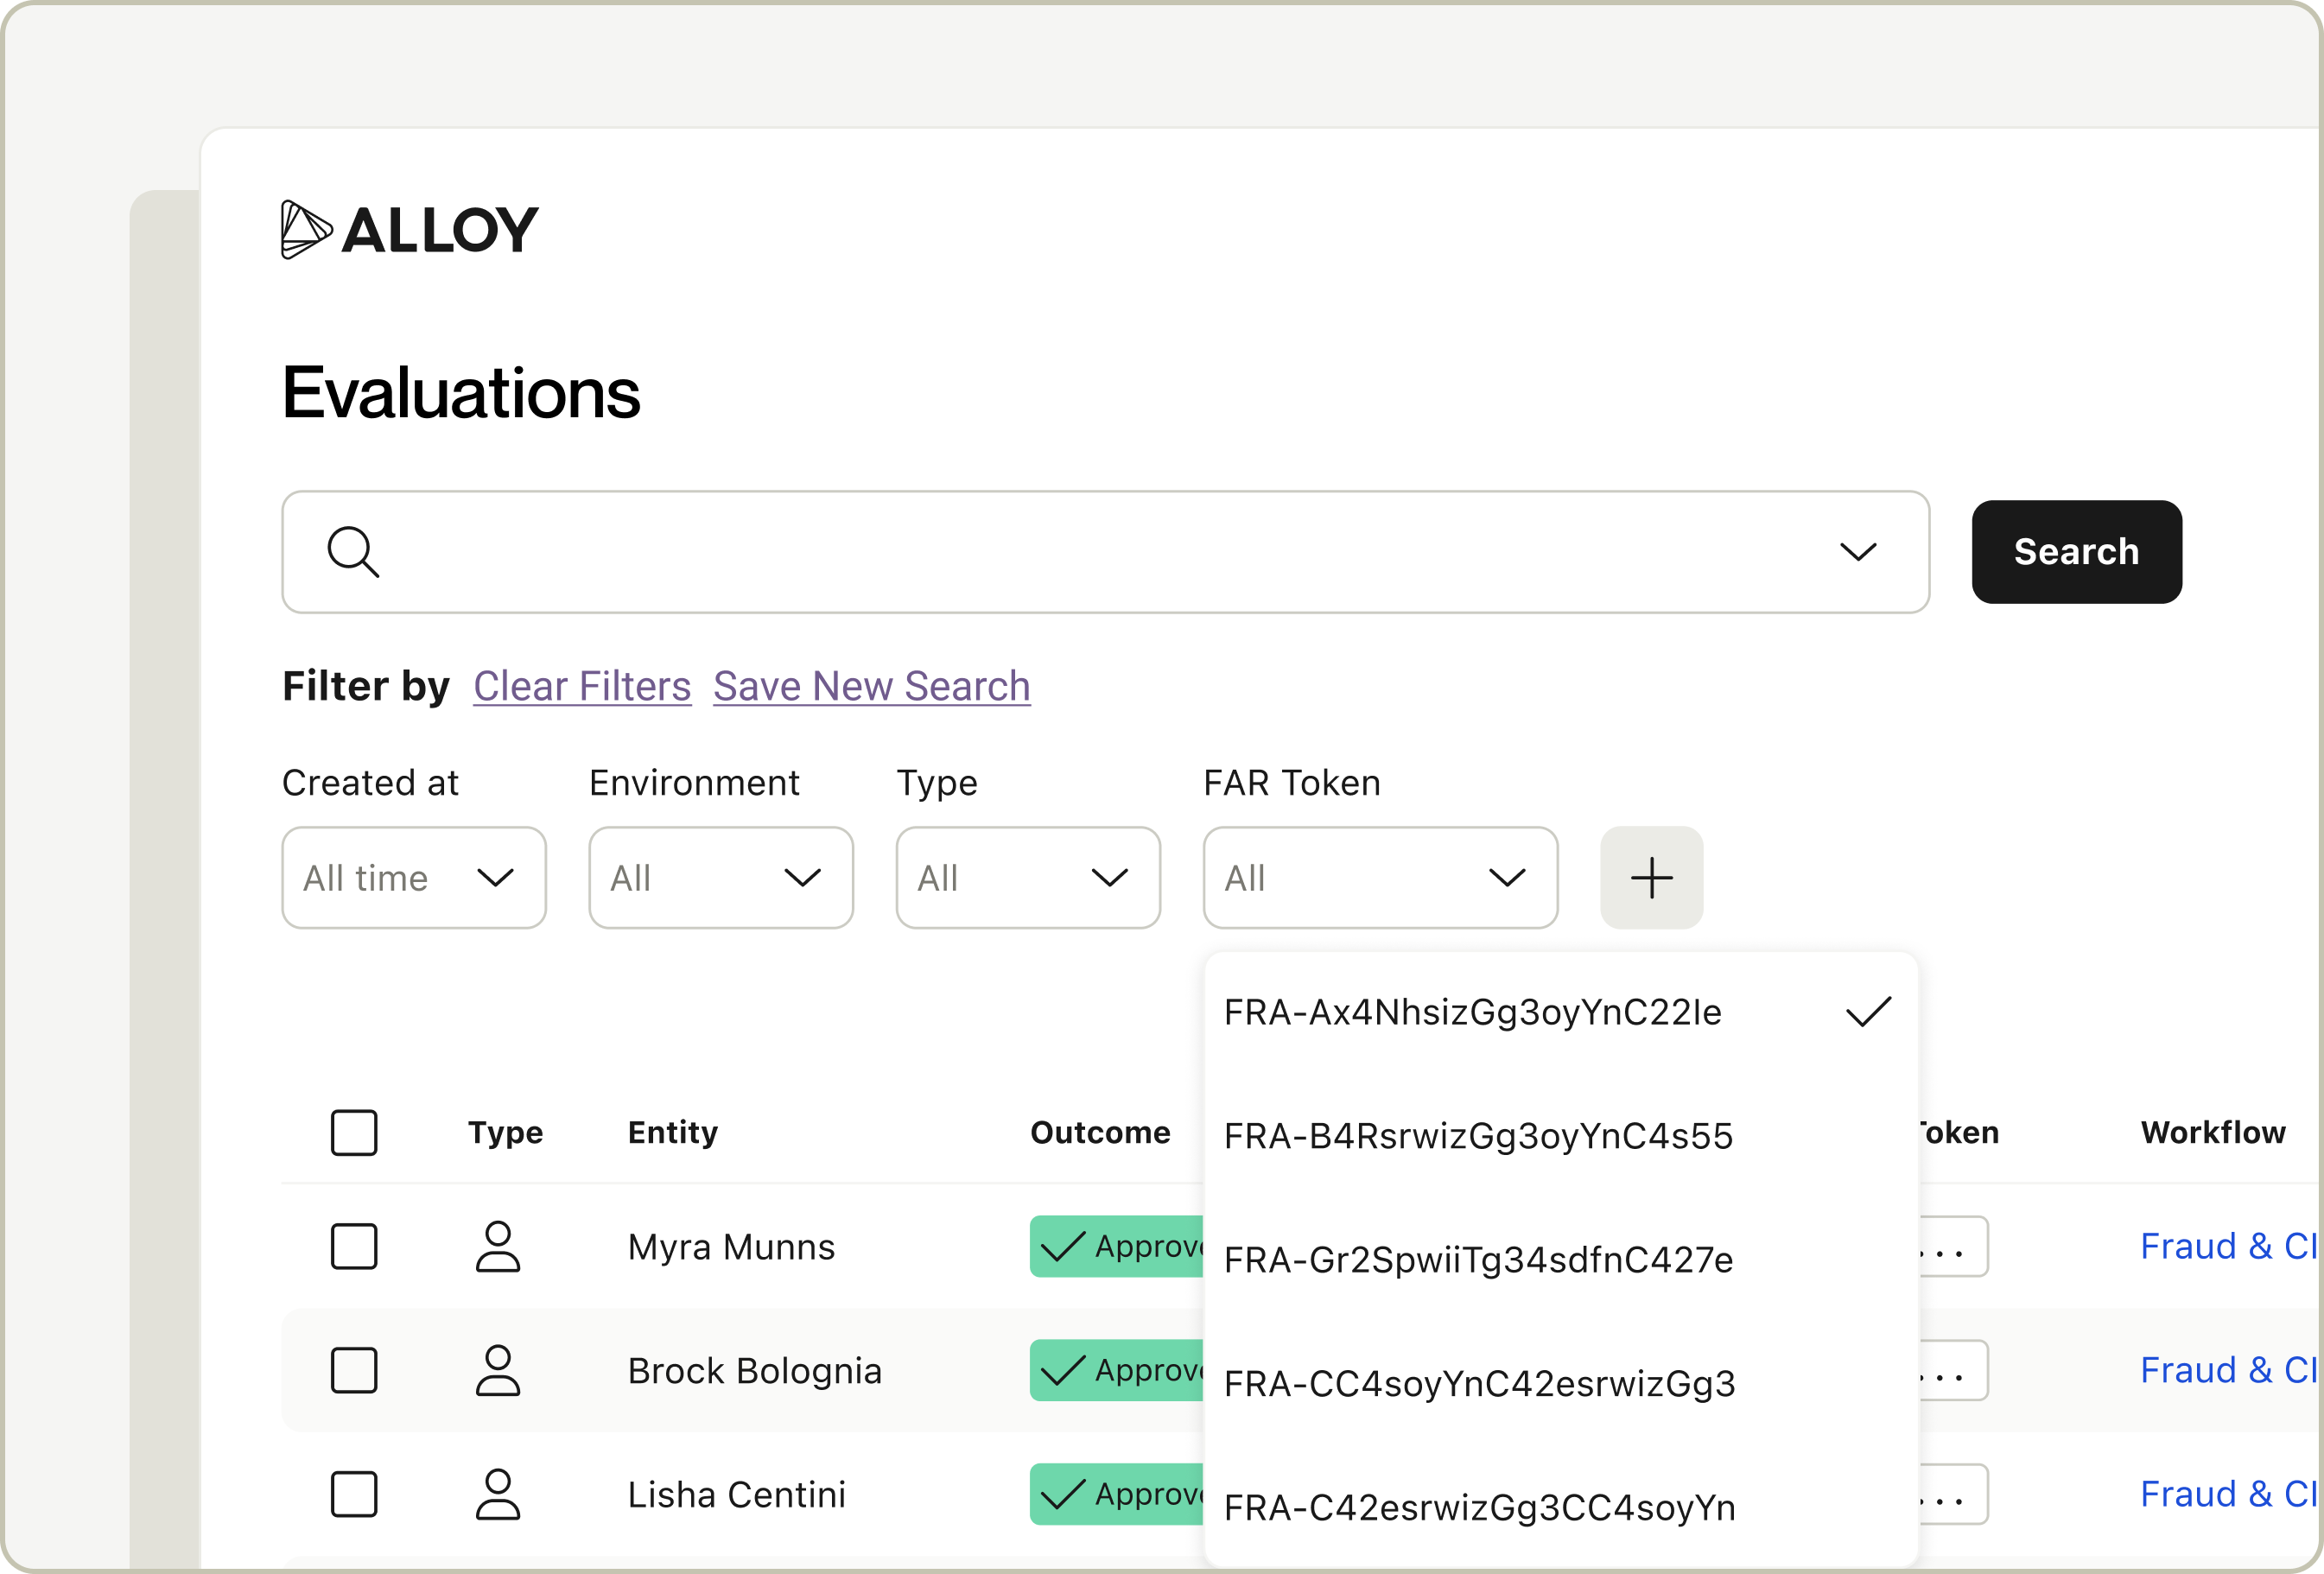Click person icon in Lisha Centini row
Viewport: 2324px width, 1574px height.
pos(498,1494)
